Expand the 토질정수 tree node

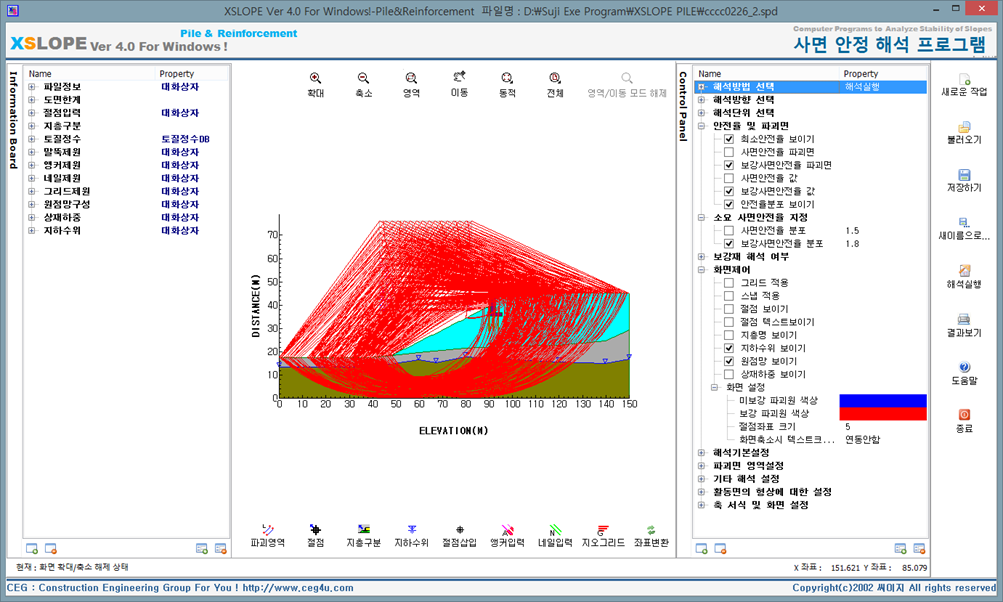click(x=31, y=139)
